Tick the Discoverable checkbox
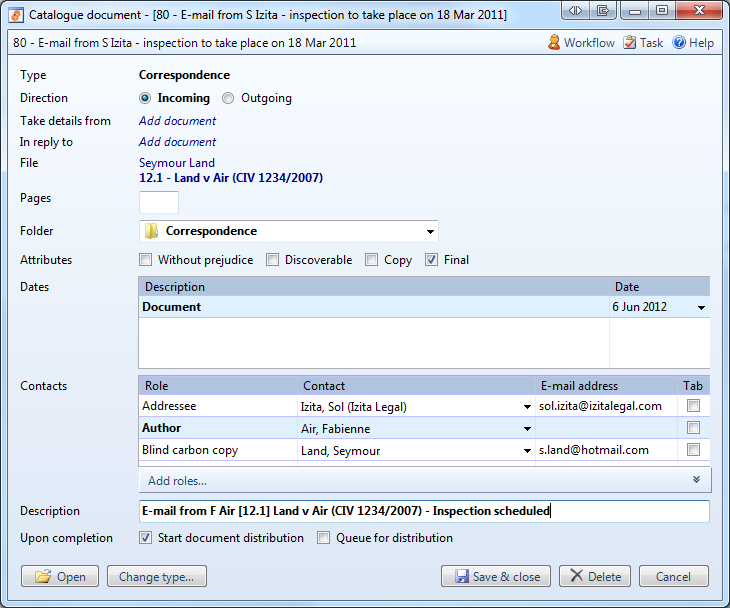The image size is (730, 608). pyautogui.click(x=272, y=260)
